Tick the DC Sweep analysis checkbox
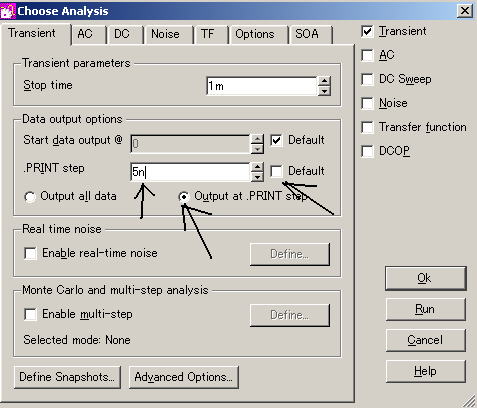This screenshot has height=408, width=477. pos(367,79)
